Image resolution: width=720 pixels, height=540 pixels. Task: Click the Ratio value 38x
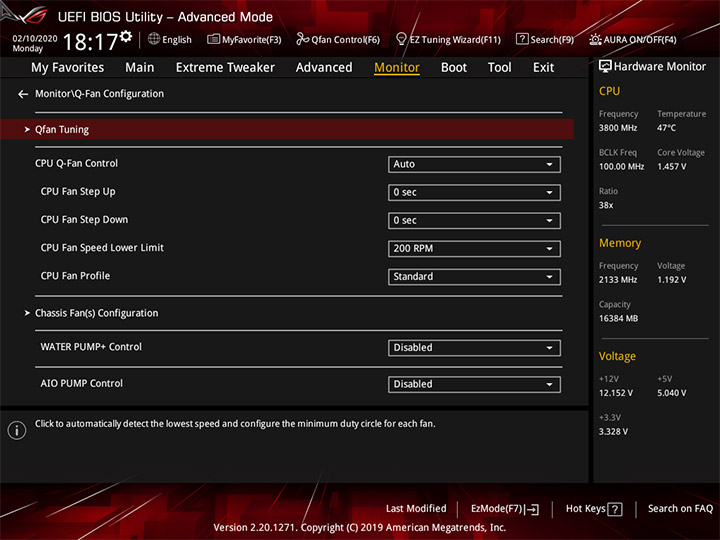point(606,206)
